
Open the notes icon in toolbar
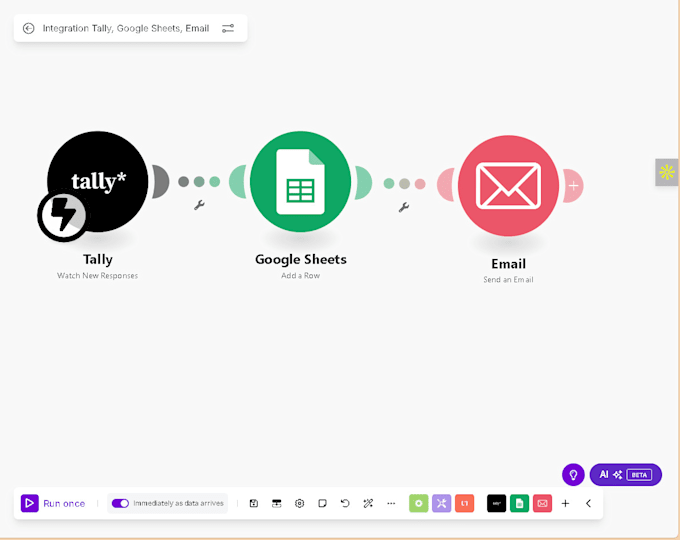pyautogui.click(x=322, y=503)
